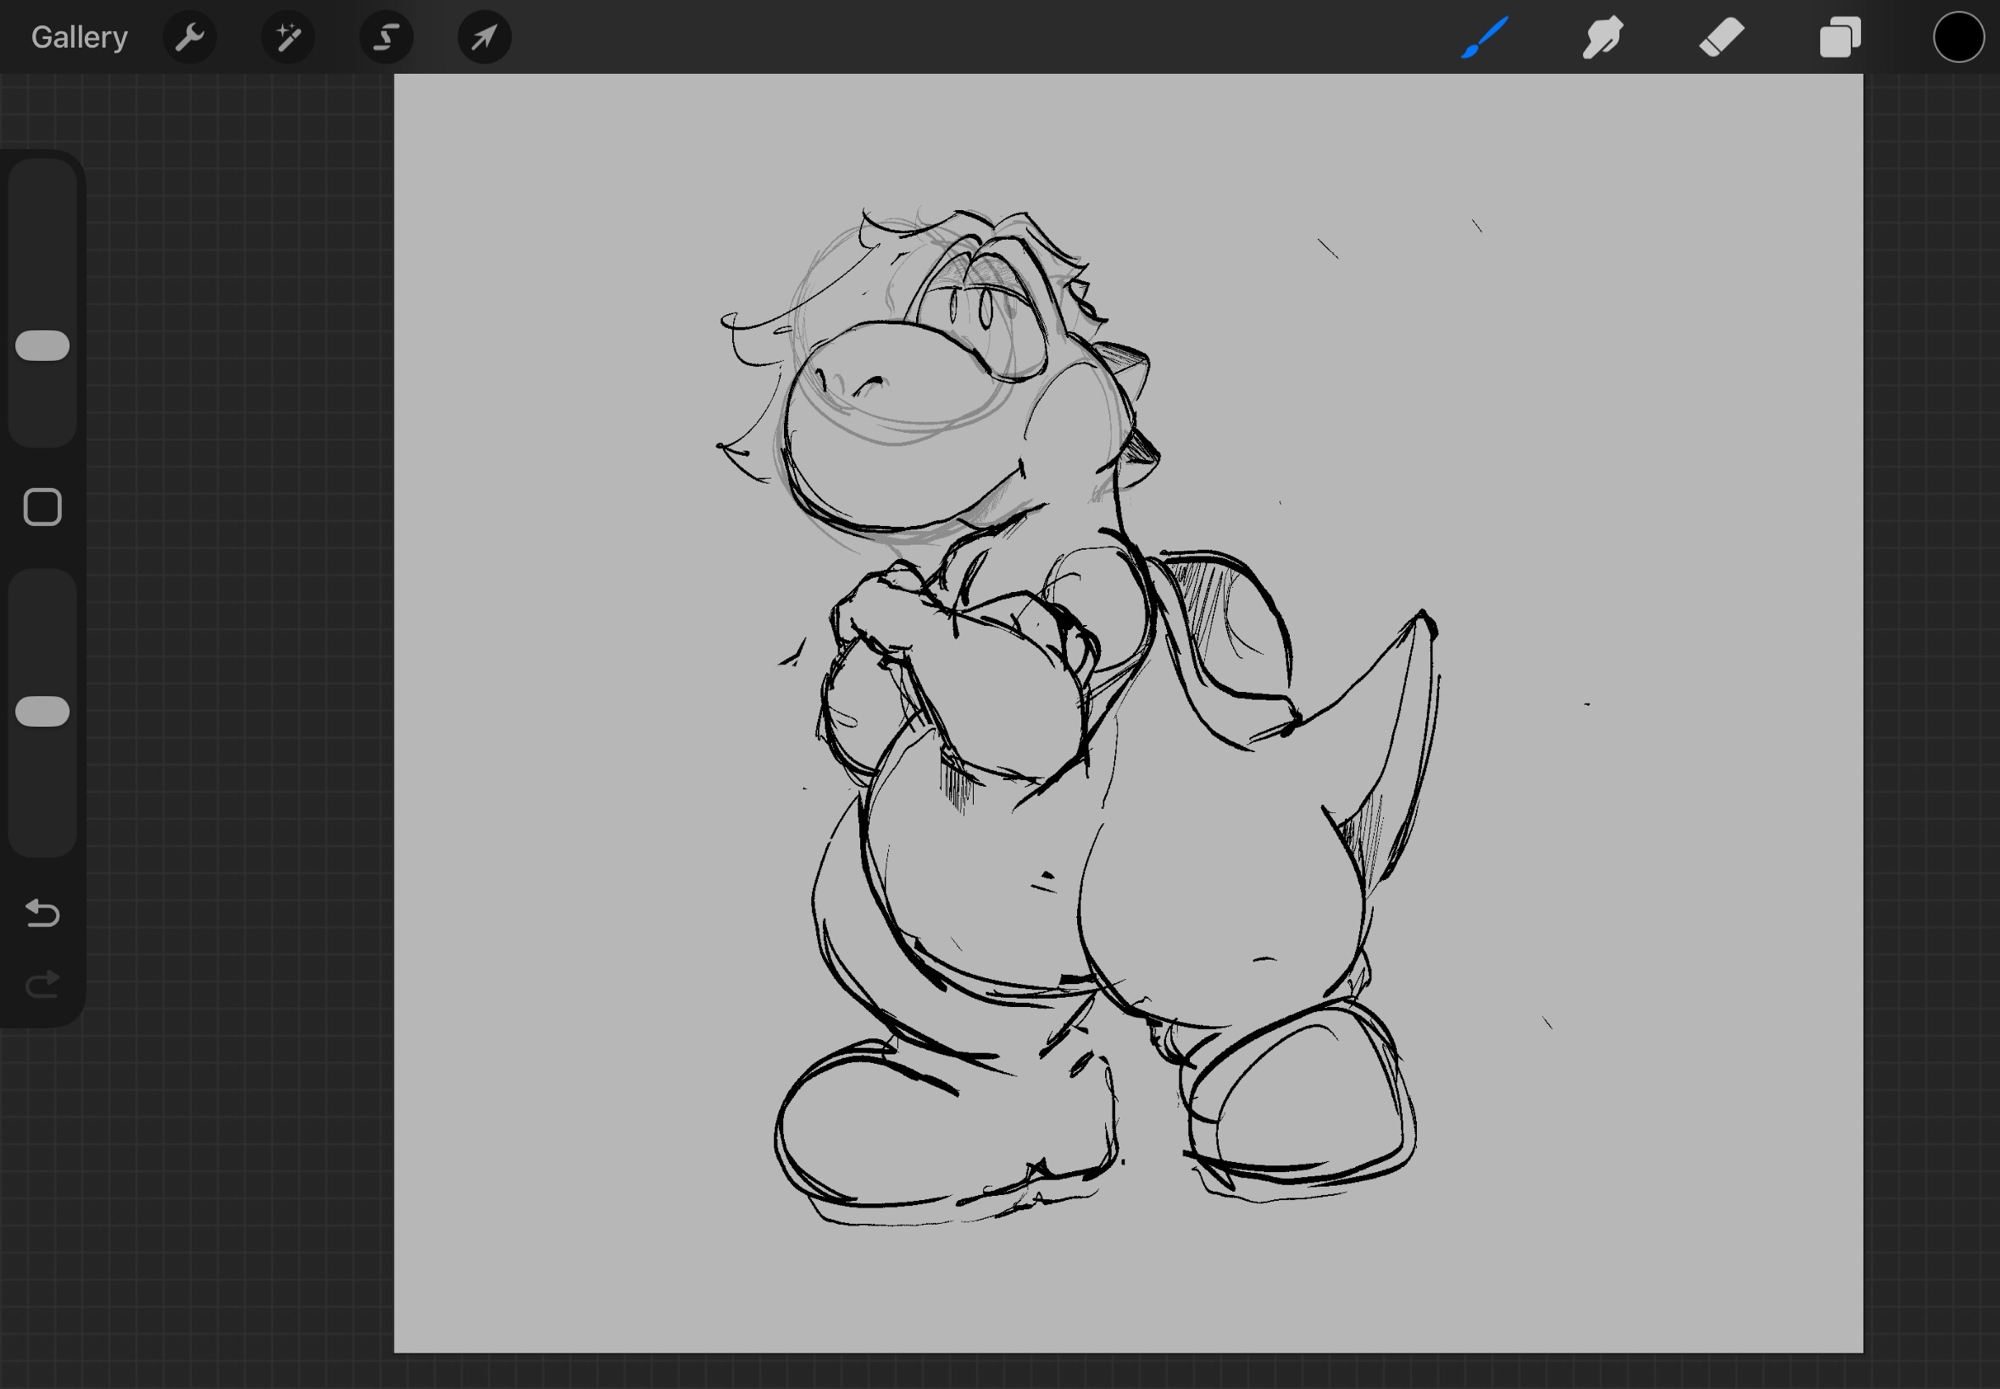This screenshot has width=2000, height=1389.
Task: Select the Eraser tool
Action: [1721, 37]
